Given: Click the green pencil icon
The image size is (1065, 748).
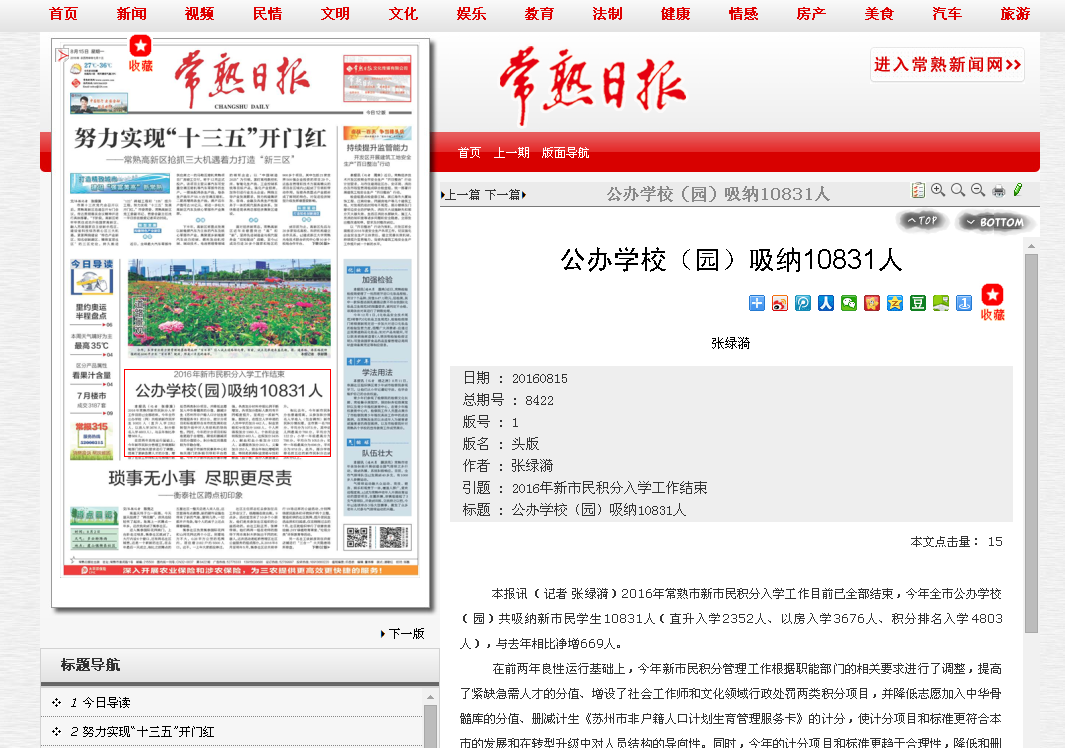Looking at the screenshot, I should (1017, 190).
